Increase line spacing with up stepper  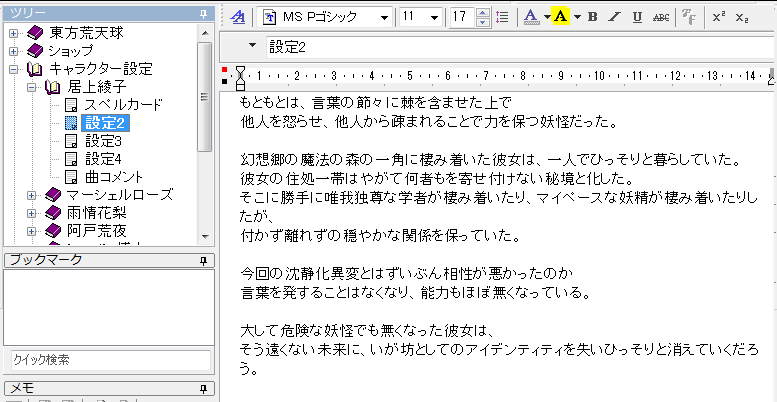pos(483,13)
